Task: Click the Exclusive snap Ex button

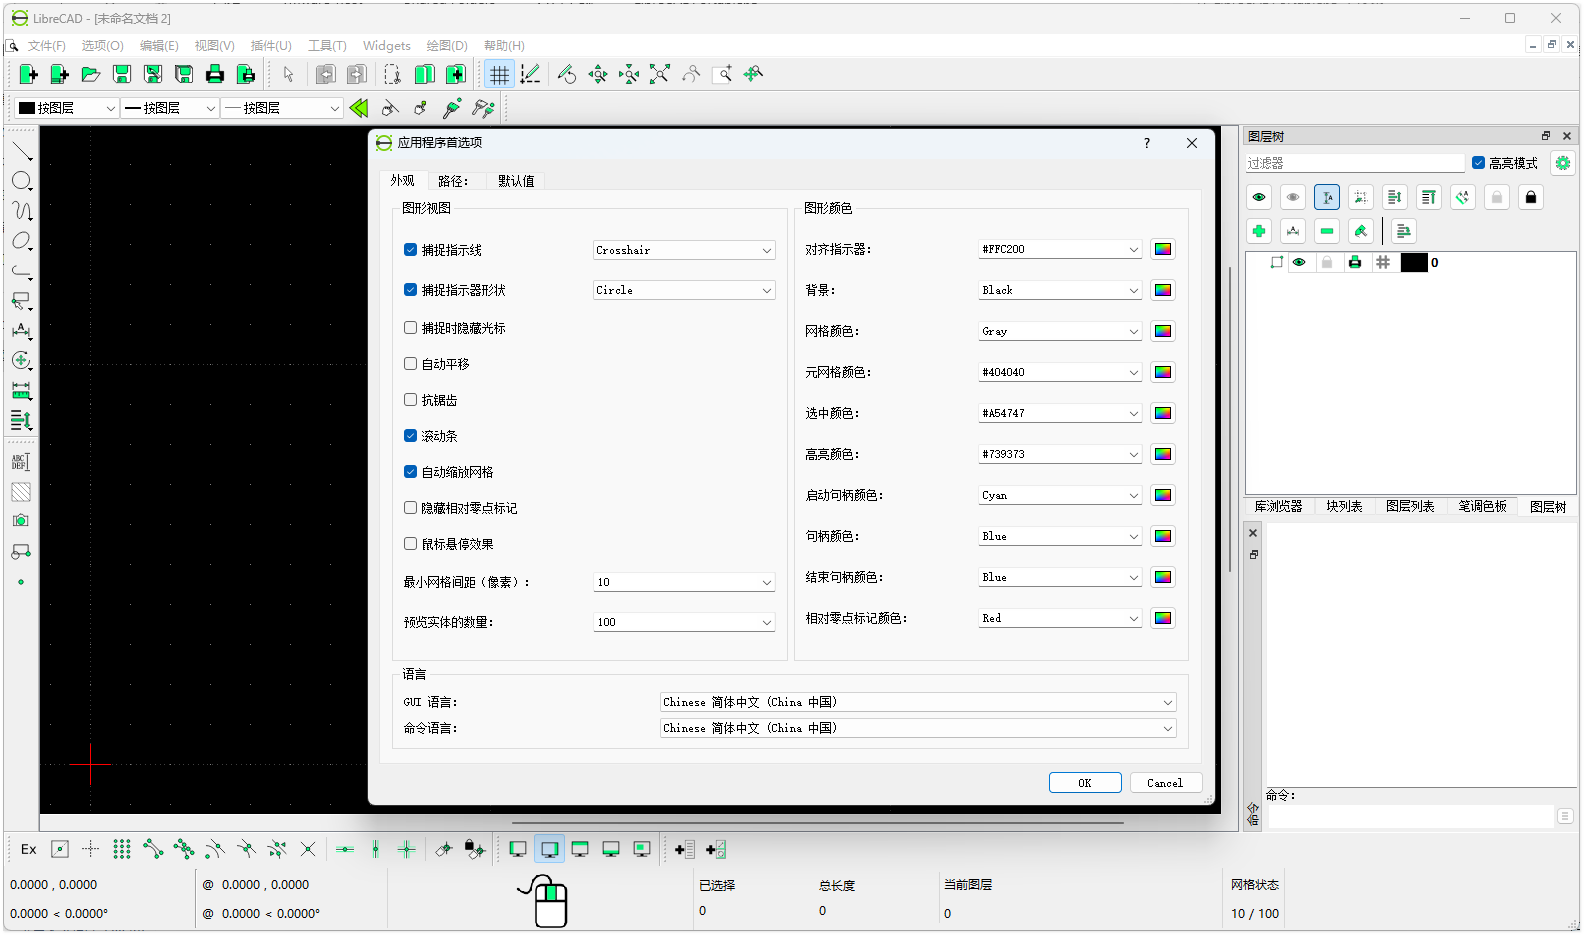Action: pyautogui.click(x=29, y=849)
